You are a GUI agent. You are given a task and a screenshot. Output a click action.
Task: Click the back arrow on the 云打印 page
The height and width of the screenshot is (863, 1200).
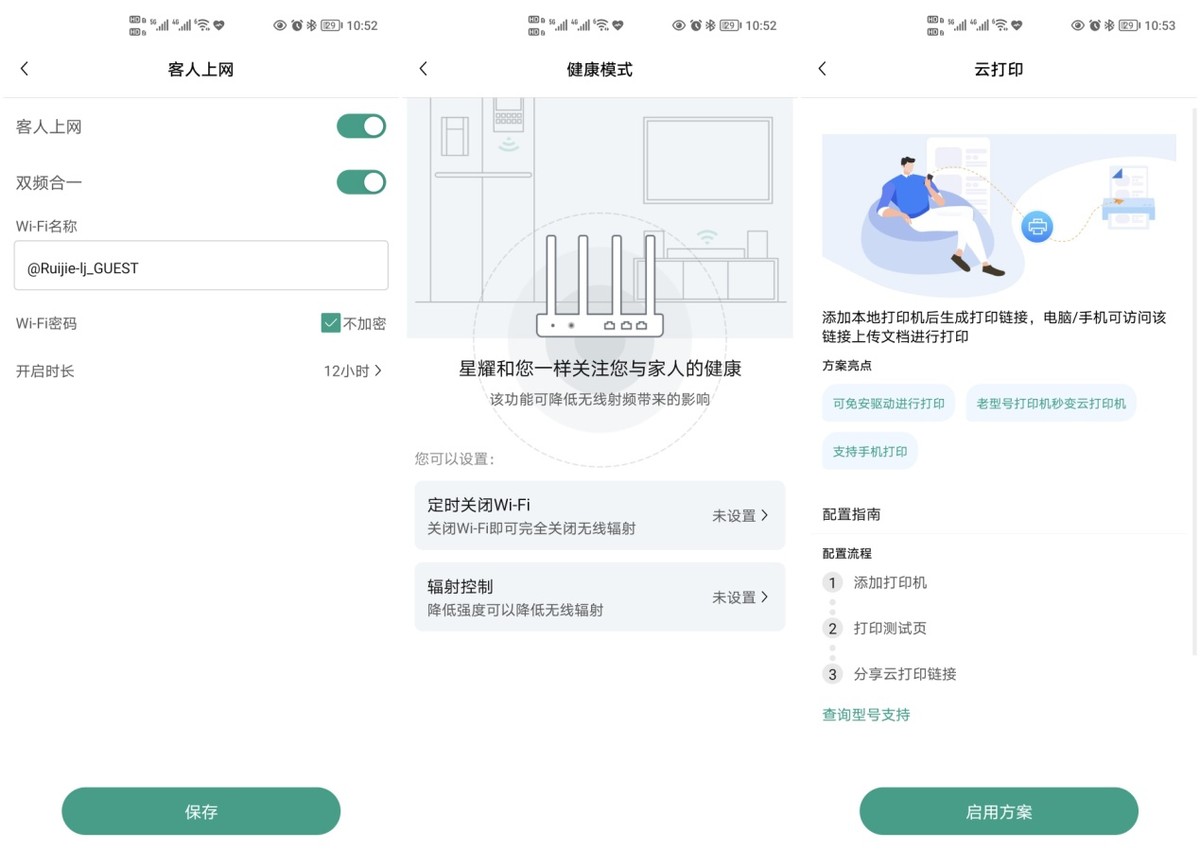[x=821, y=68]
